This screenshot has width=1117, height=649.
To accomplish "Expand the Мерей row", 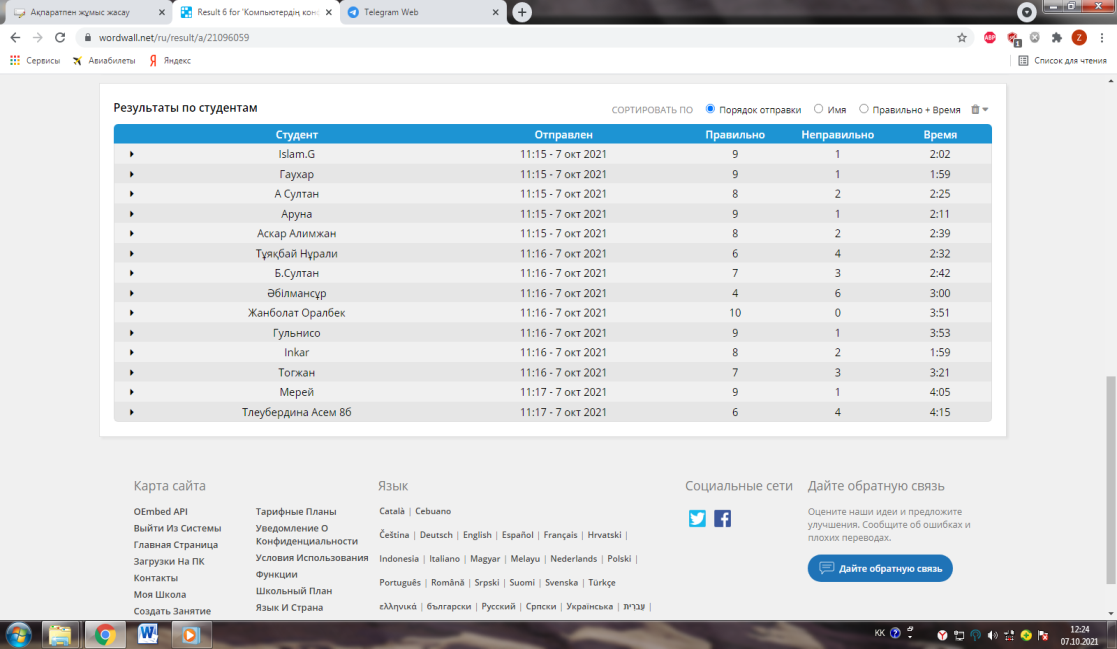I will click(x=132, y=392).
